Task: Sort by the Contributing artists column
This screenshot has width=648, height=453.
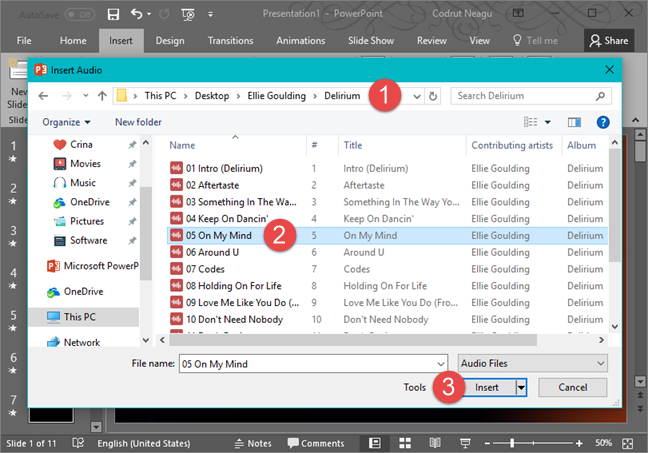Action: (x=512, y=145)
